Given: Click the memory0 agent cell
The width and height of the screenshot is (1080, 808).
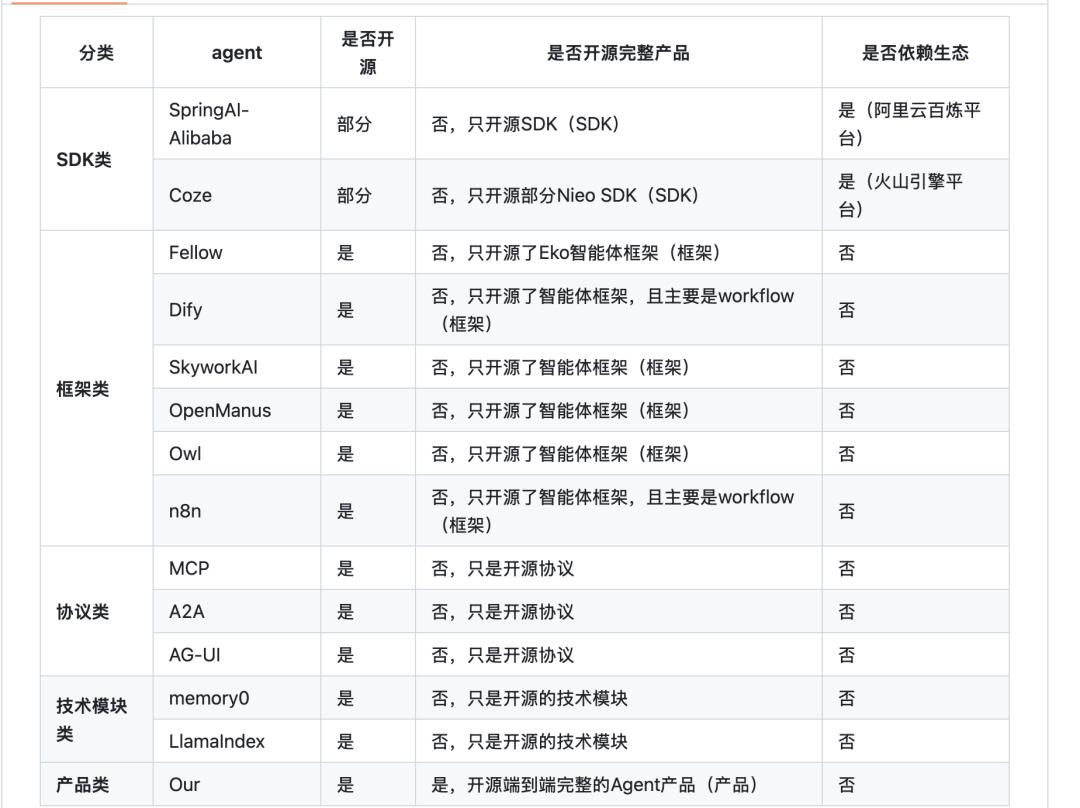Looking at the screenshot, I should click(x=236, y=698).
